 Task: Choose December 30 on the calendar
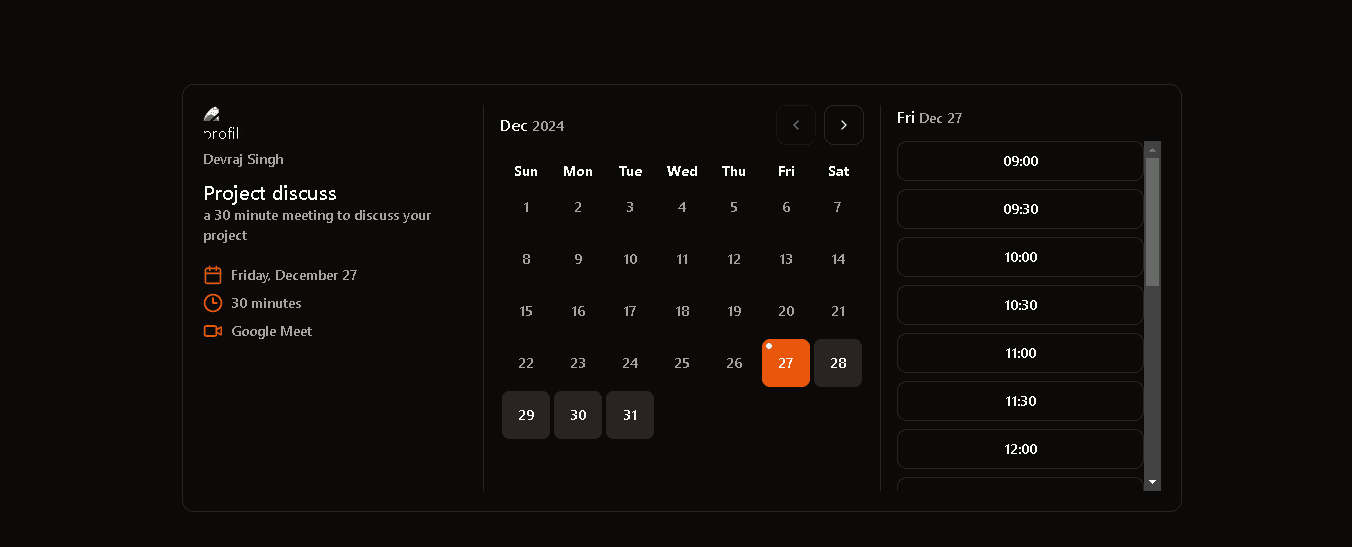578,415
